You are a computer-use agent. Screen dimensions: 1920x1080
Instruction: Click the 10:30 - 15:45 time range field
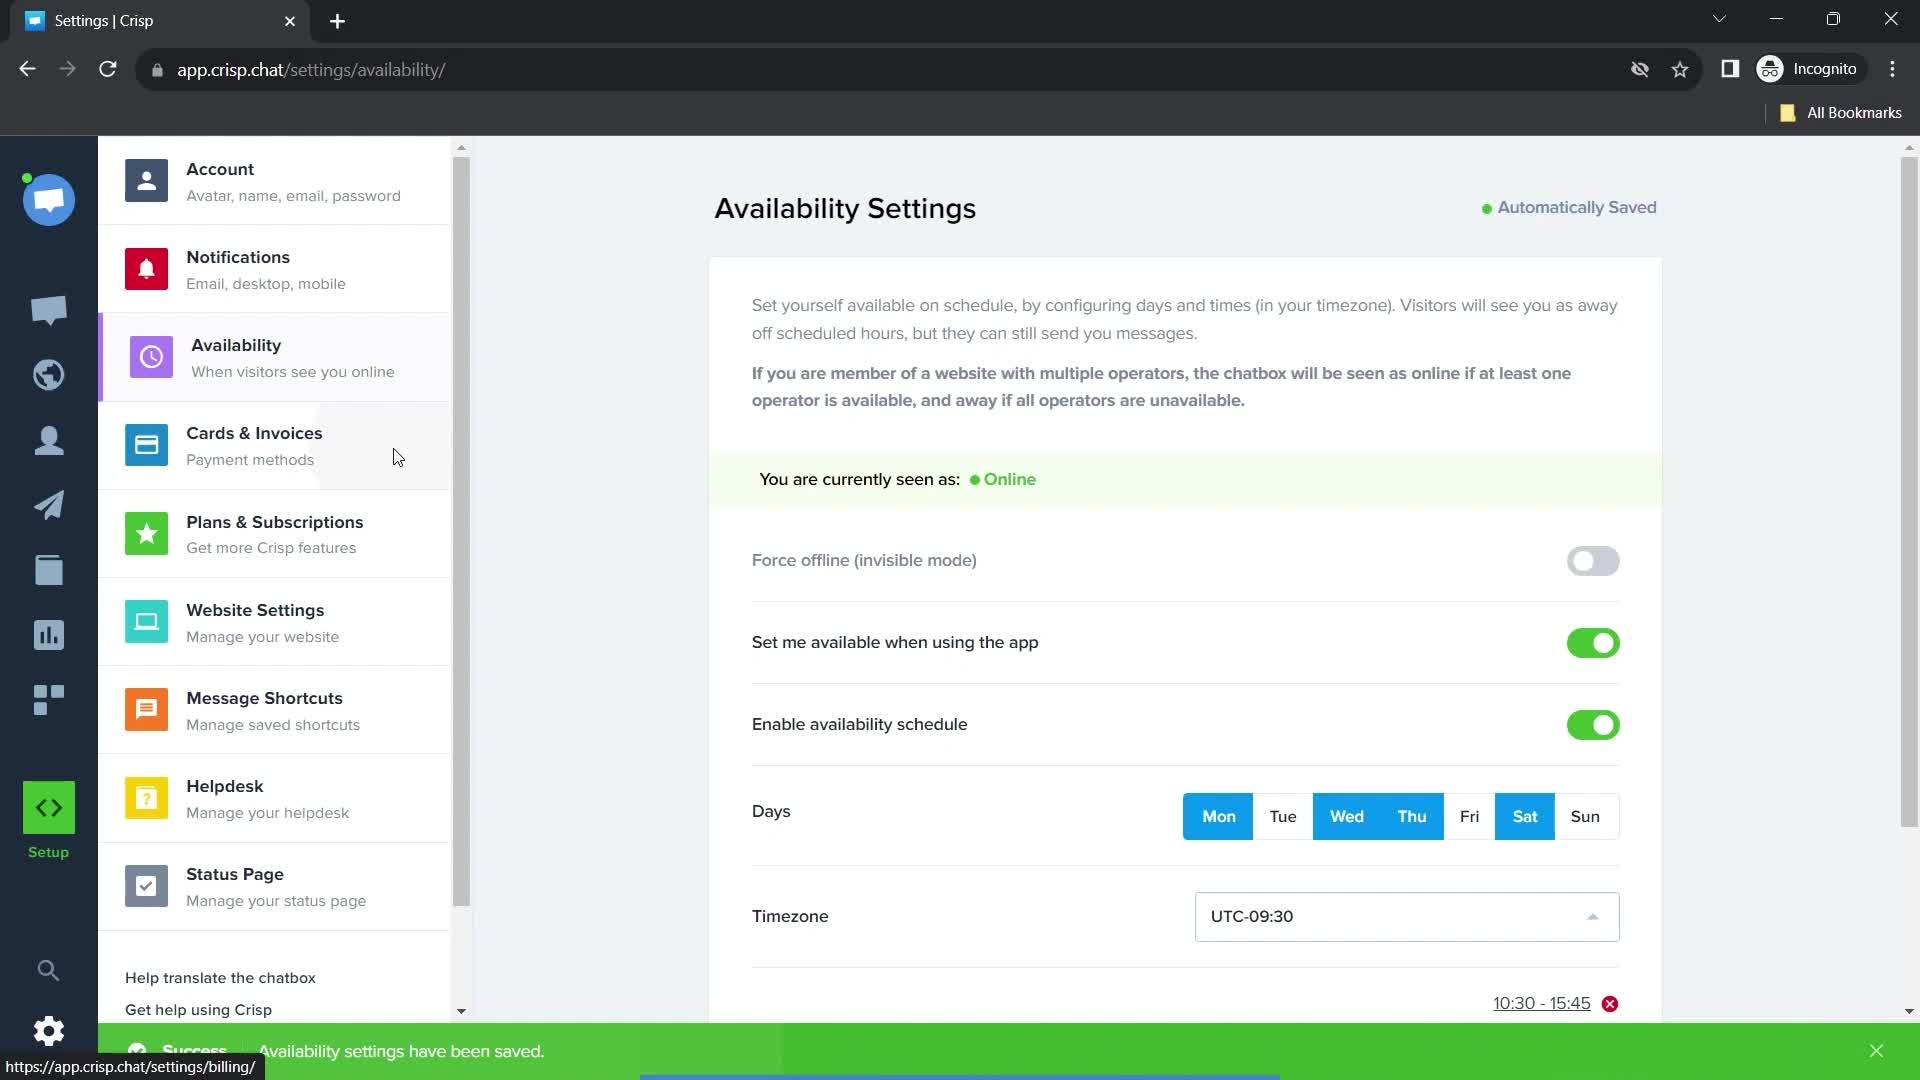click(x=1542, y=1002)
